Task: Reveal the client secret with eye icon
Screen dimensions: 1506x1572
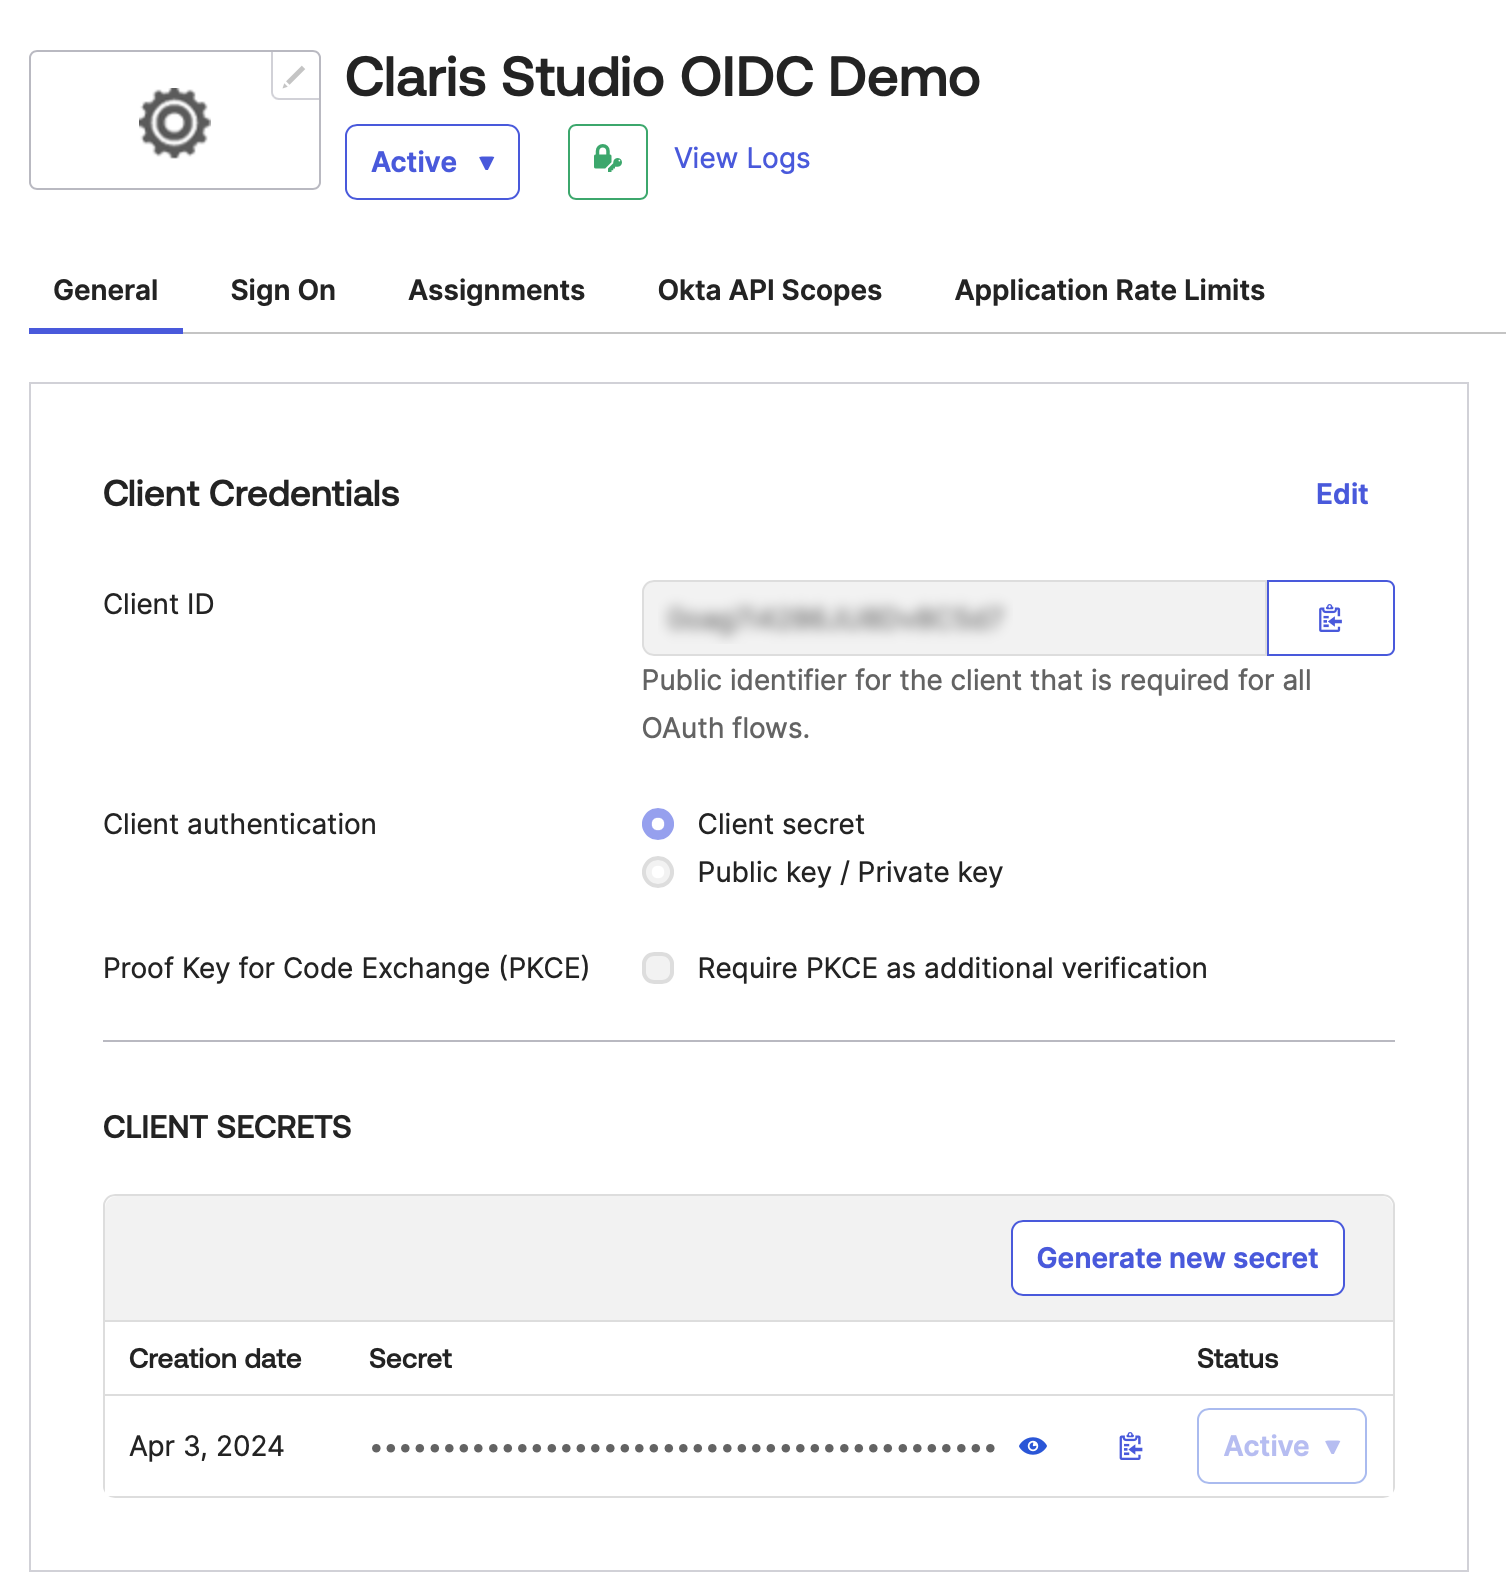Action: (1032, 1446)
